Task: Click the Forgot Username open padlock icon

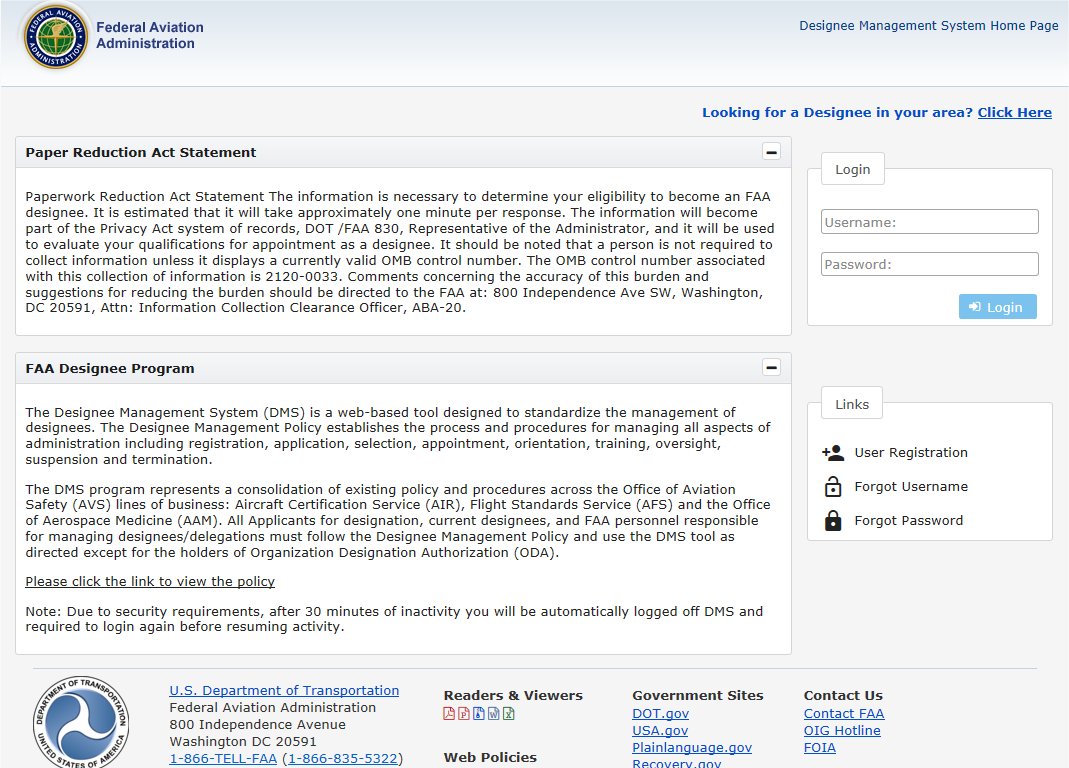Action: 832,486
